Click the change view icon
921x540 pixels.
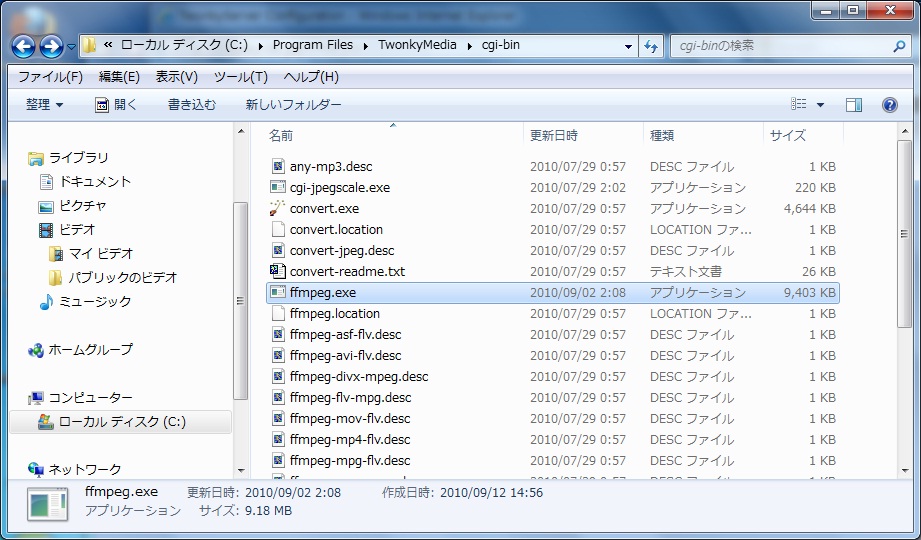click(799, 105)
